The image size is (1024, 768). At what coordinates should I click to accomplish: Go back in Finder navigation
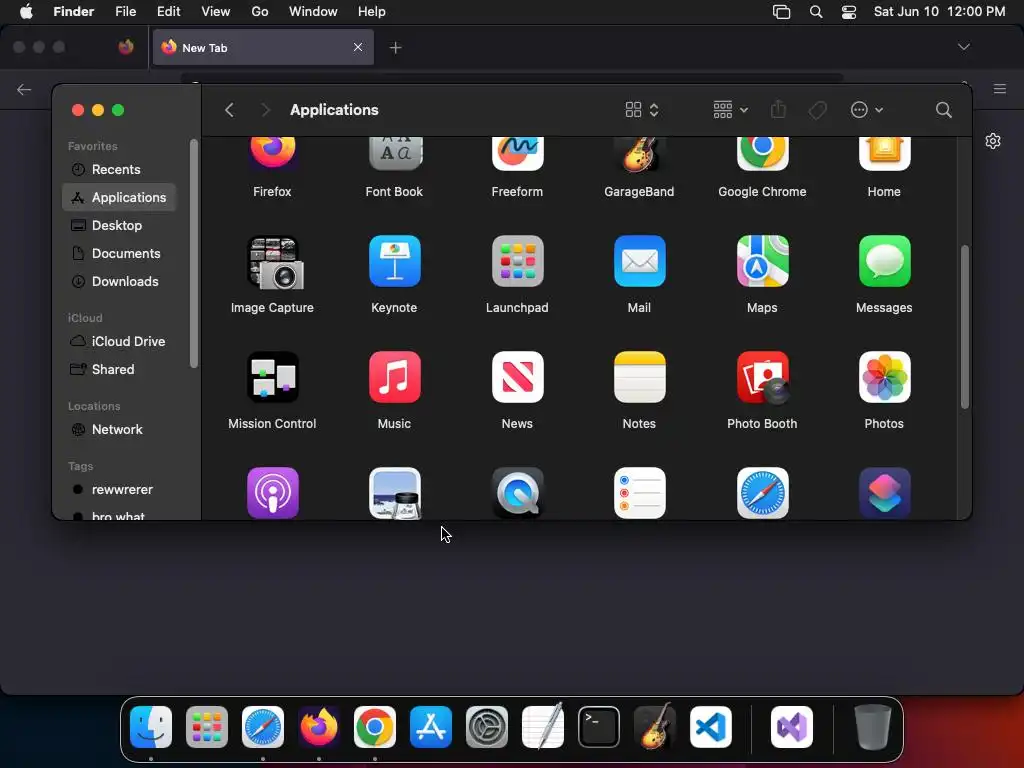coord(229,110)
